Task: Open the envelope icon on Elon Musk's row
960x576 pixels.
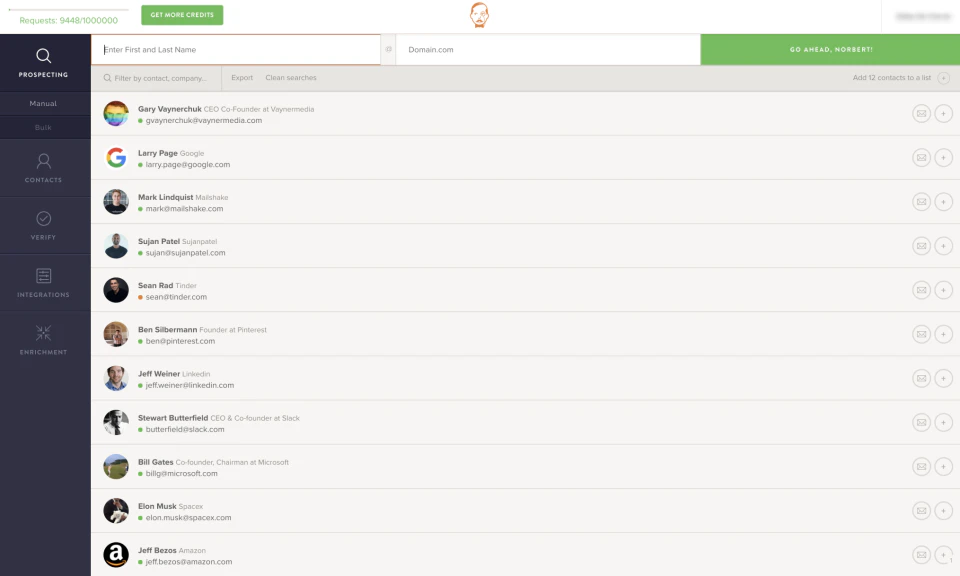Action: click(x=920, y=510)
